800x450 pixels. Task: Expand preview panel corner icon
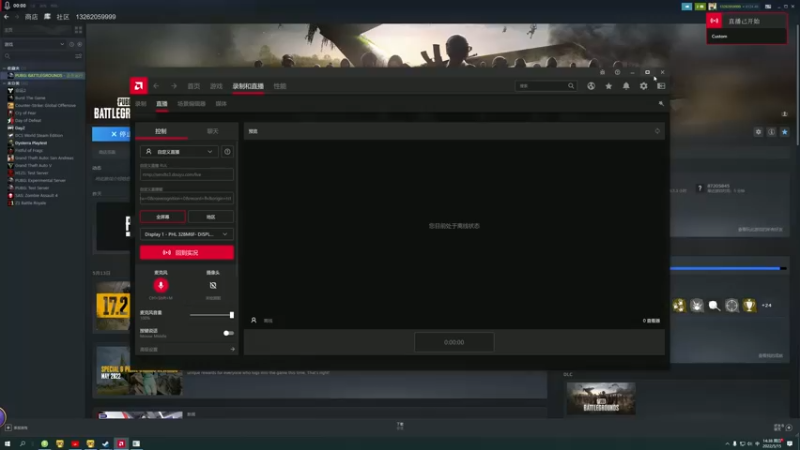point(657,131)
